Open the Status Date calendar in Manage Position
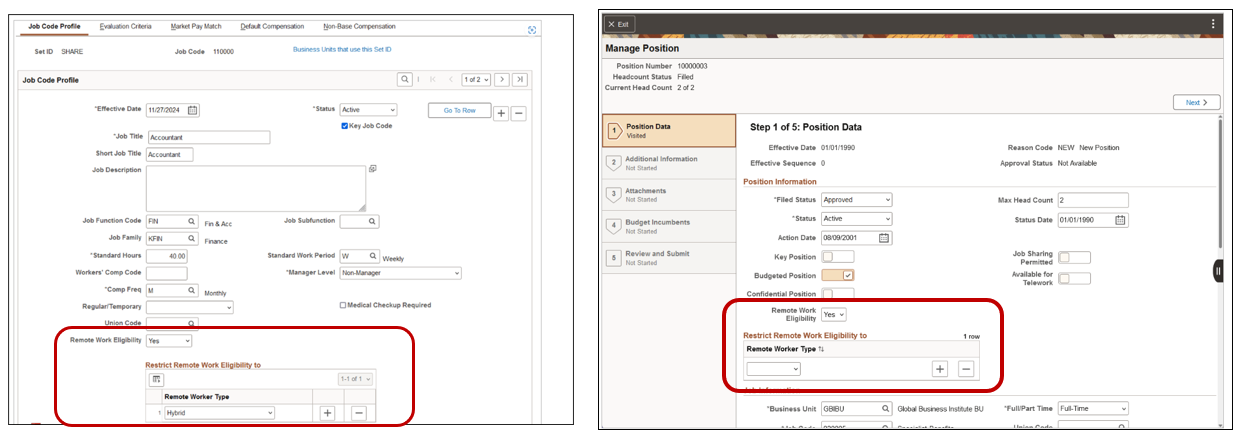1239x442 pixels. tap(1120, 220)
